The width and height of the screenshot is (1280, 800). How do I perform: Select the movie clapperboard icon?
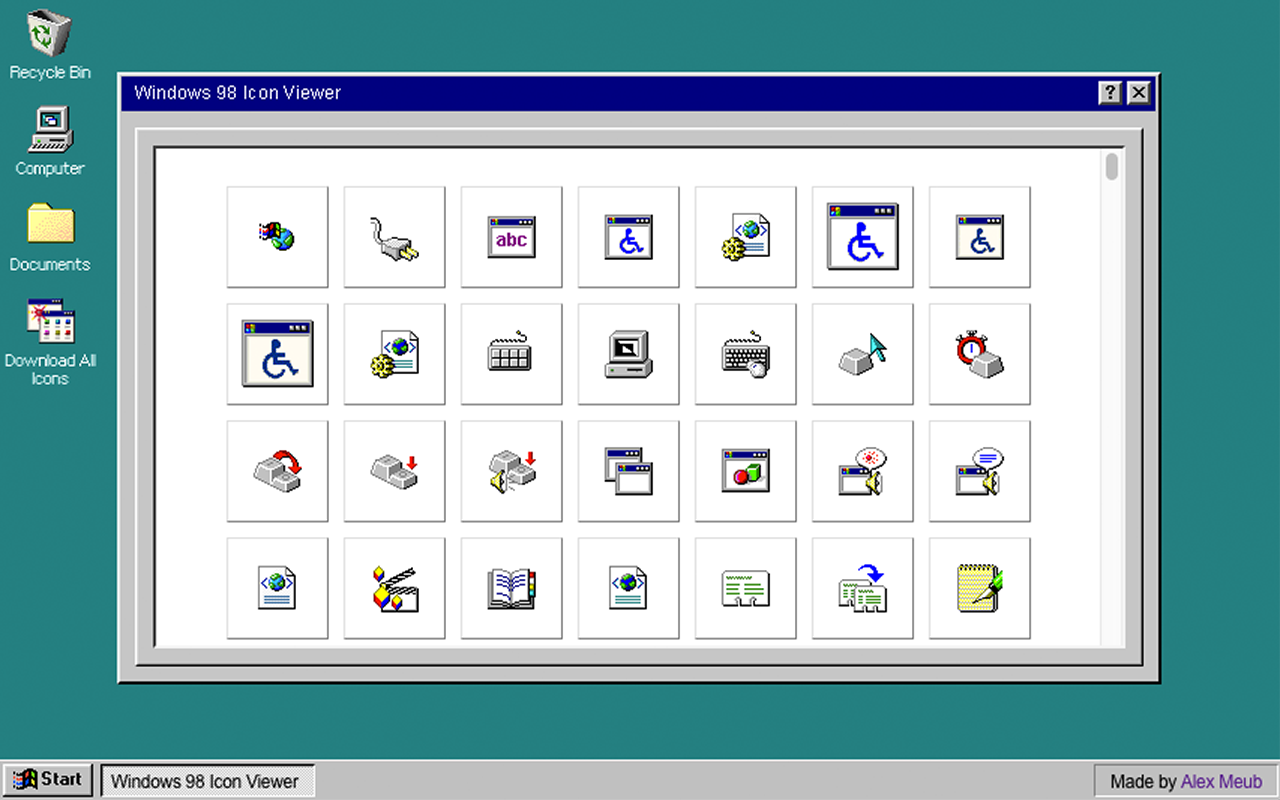(394, 588)
